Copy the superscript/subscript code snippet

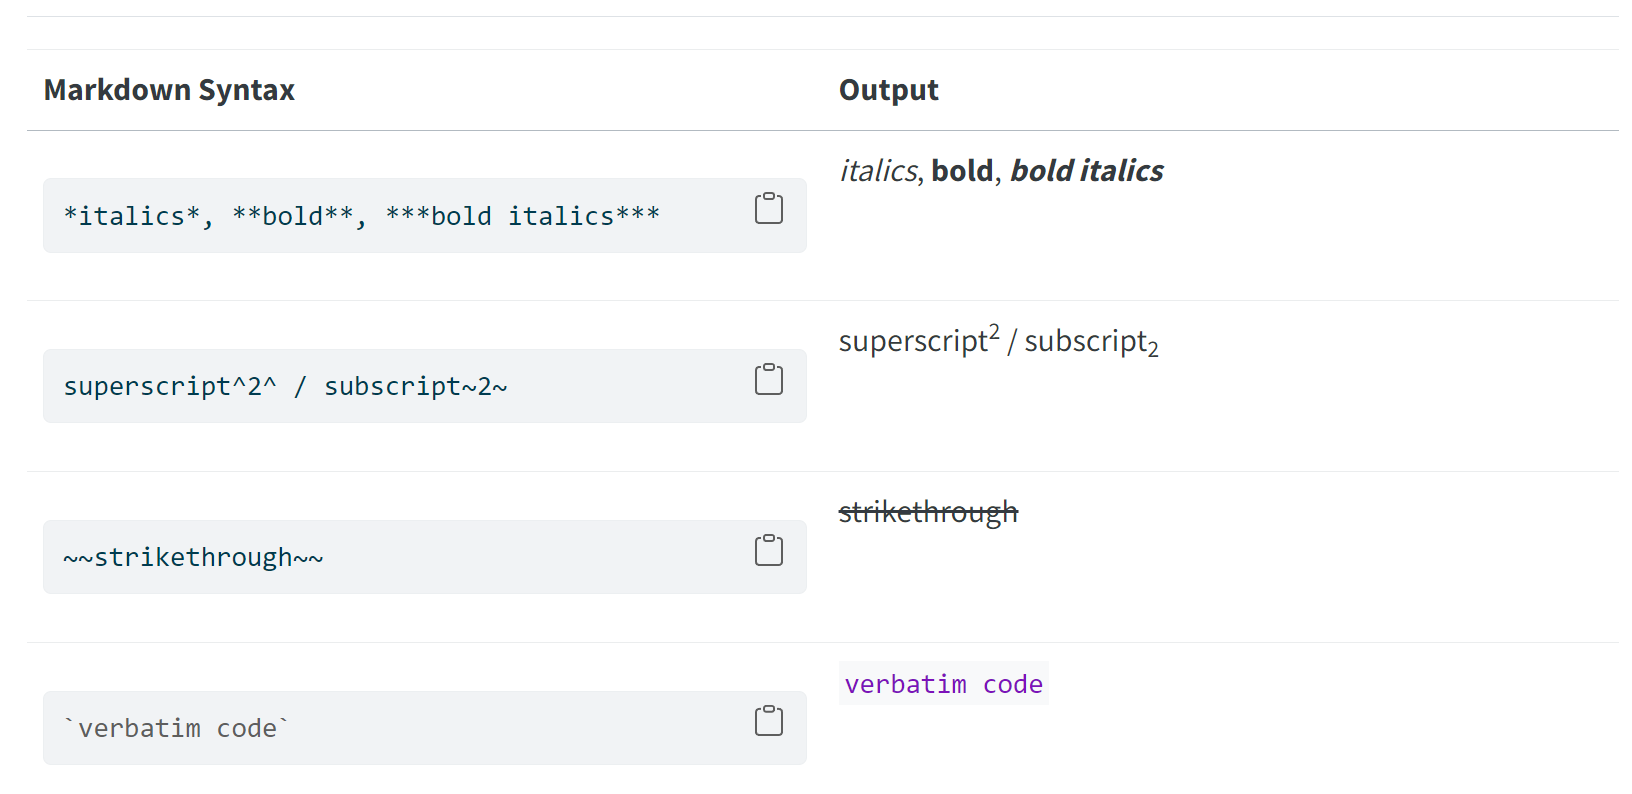click(x=768, y=379)
